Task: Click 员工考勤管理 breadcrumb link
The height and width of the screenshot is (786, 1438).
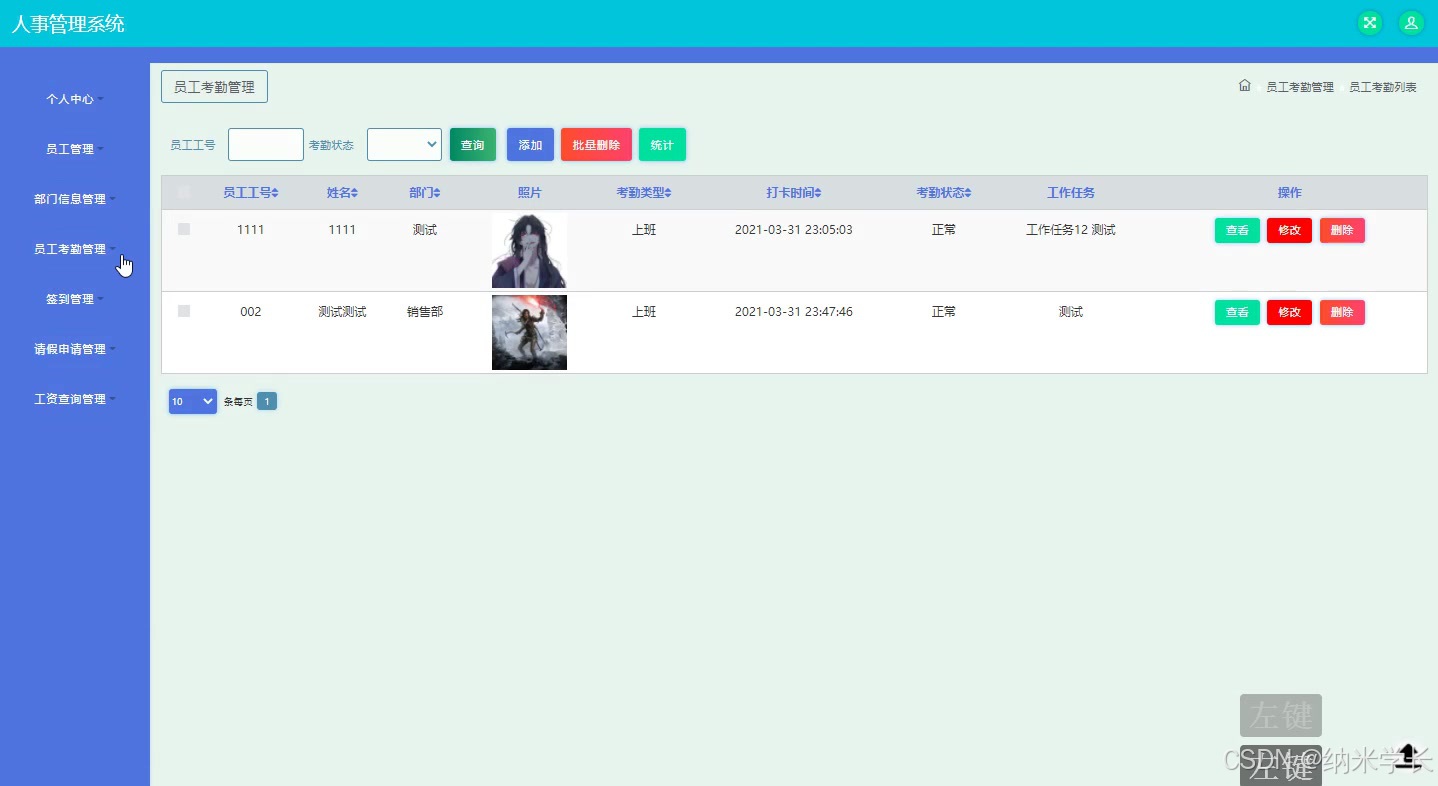Action: [1300, 87]
